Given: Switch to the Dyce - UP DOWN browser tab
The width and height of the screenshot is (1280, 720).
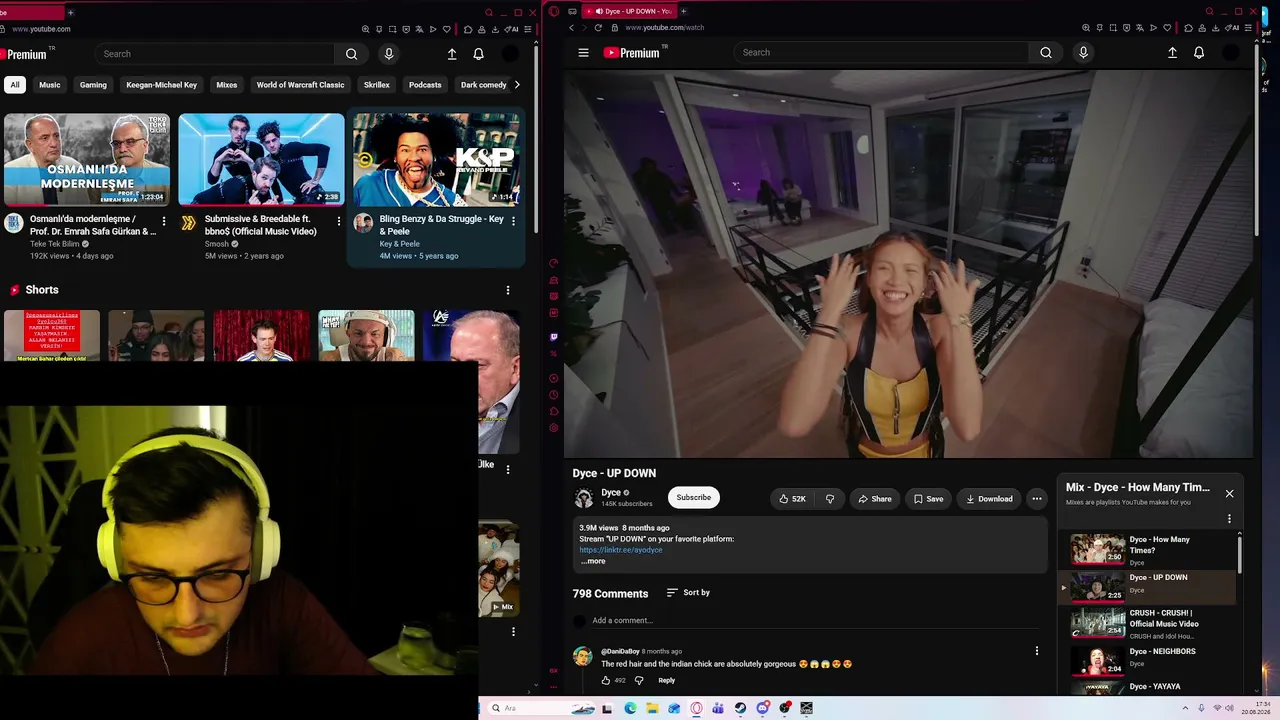Looking at the screenshot, I should point(632,11).
